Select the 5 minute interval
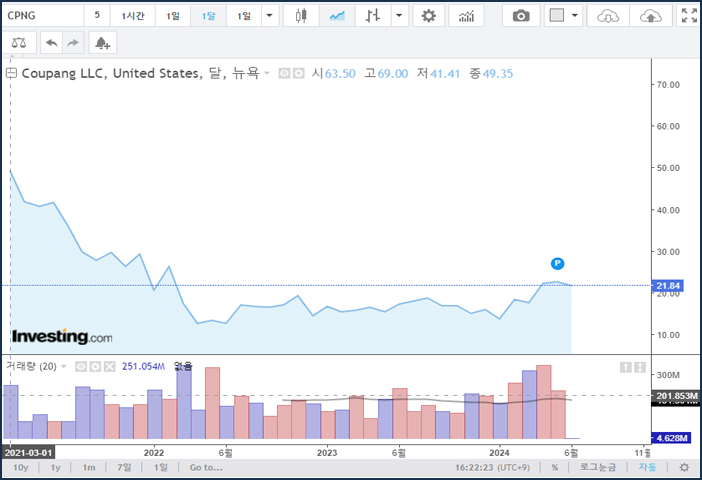The height and width of the screenshot is (480, 702). (x=97, y=16)
